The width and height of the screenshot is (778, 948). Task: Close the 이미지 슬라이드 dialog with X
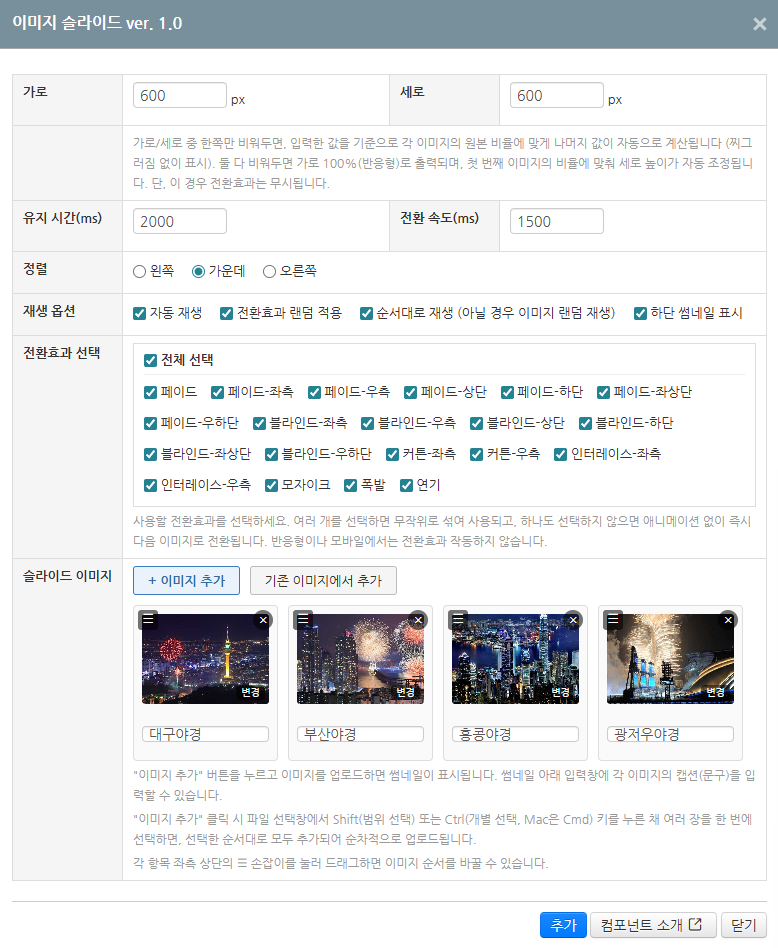[x=760, y=24]
